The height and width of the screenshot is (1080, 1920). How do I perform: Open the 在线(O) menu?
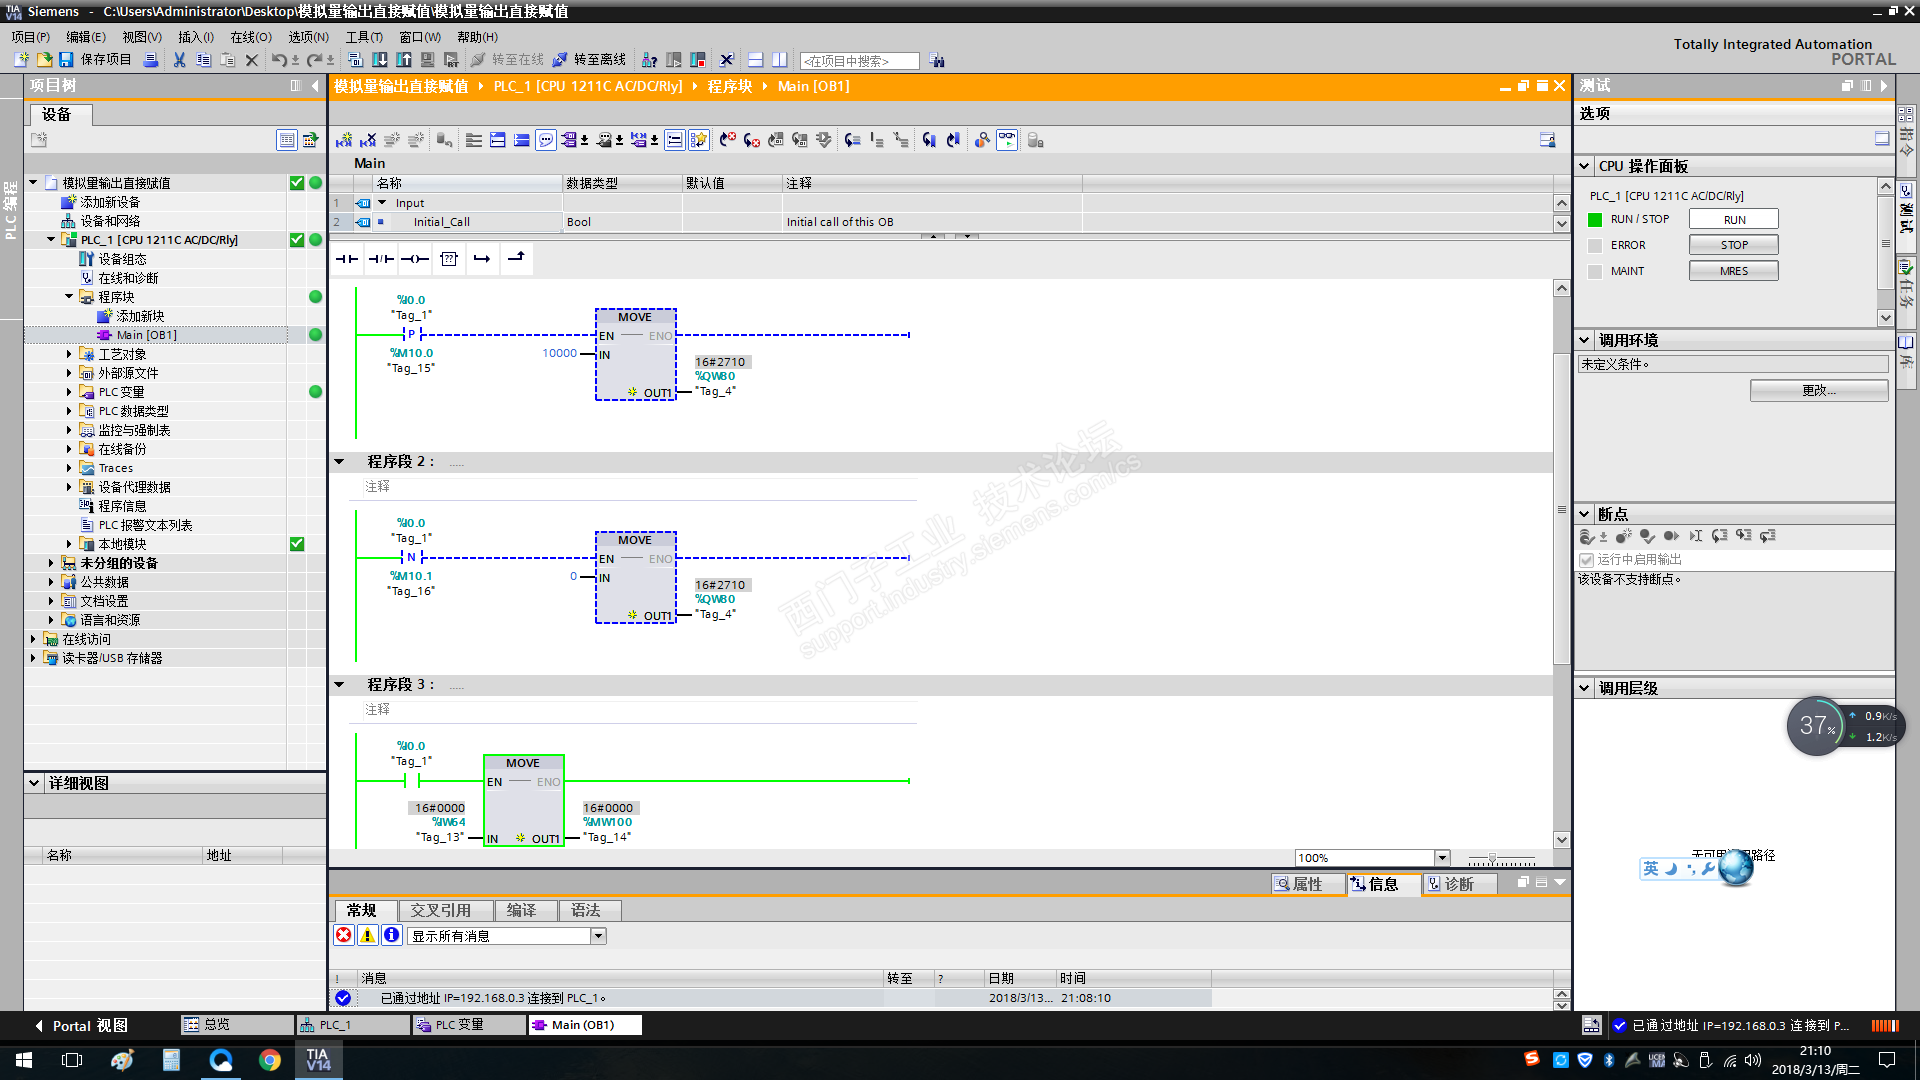click(250, 37)
